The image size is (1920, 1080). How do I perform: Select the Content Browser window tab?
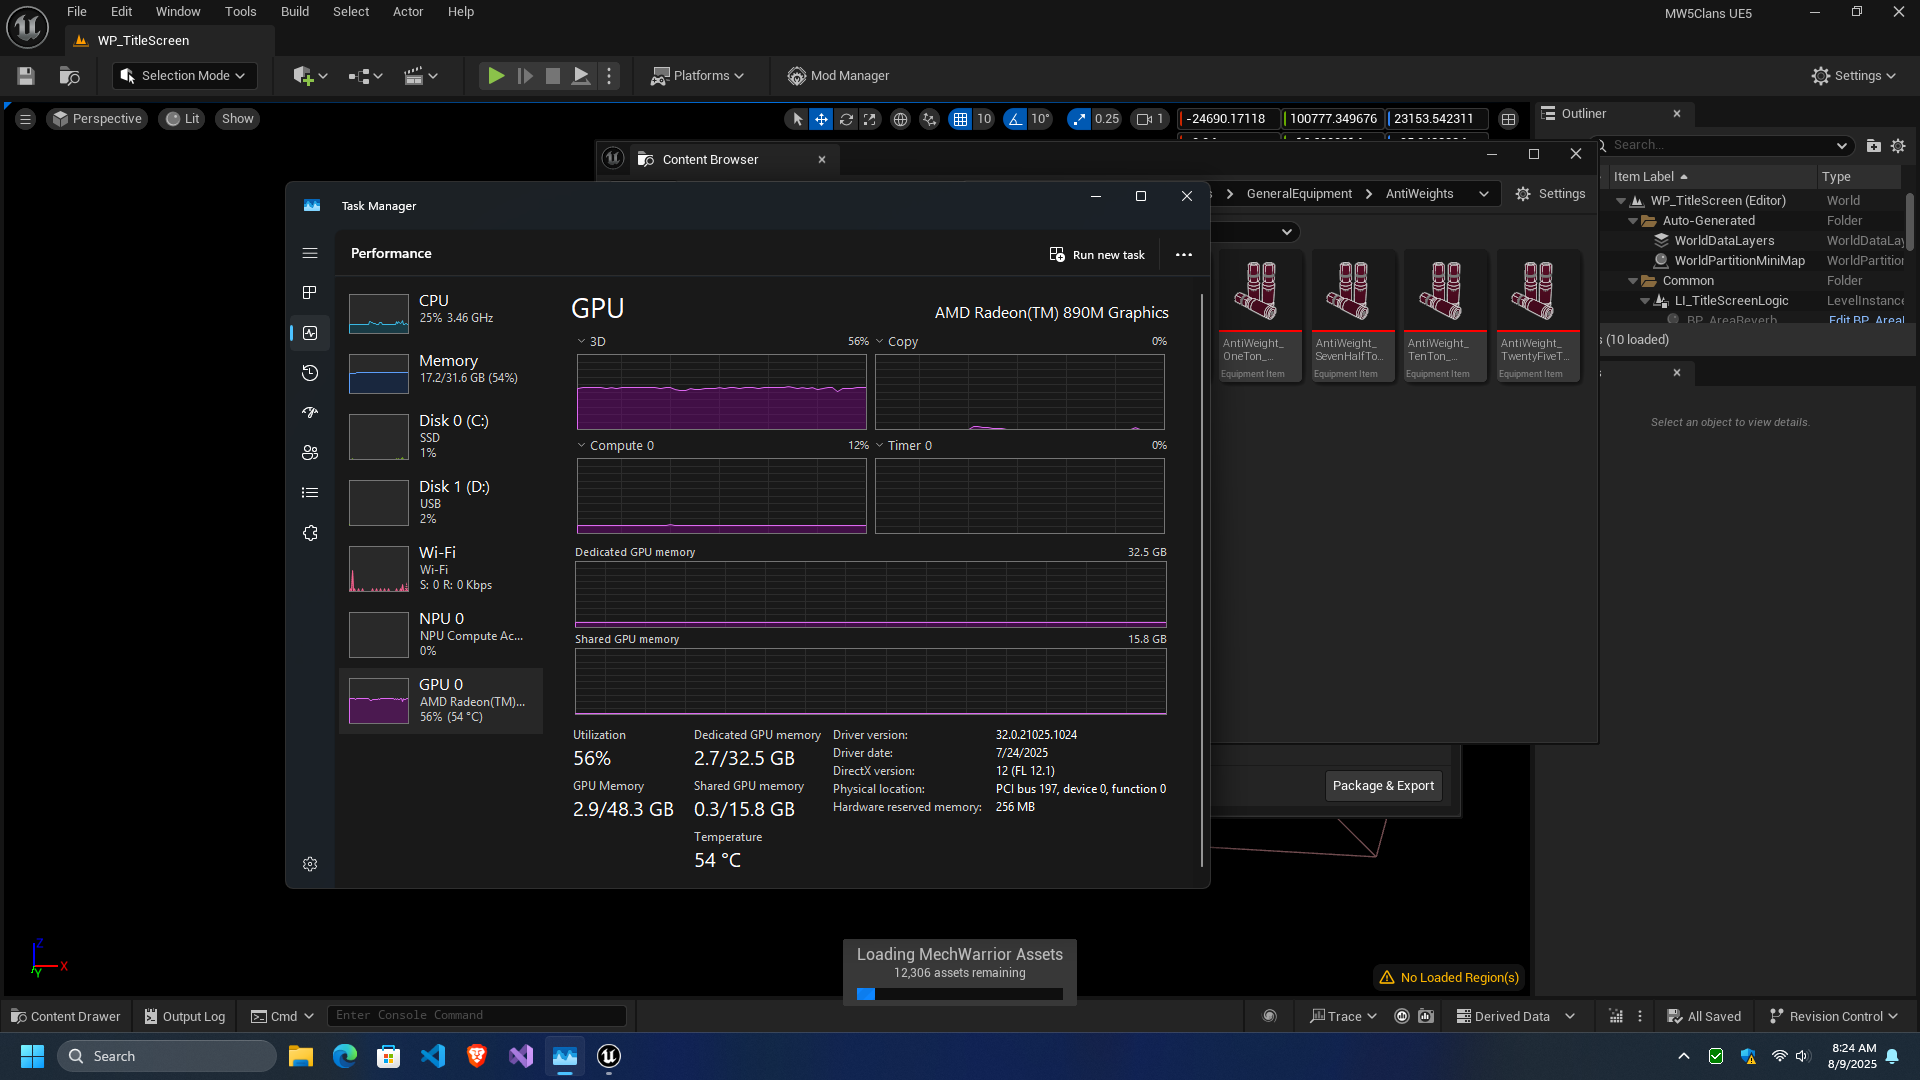coord(733,160)
